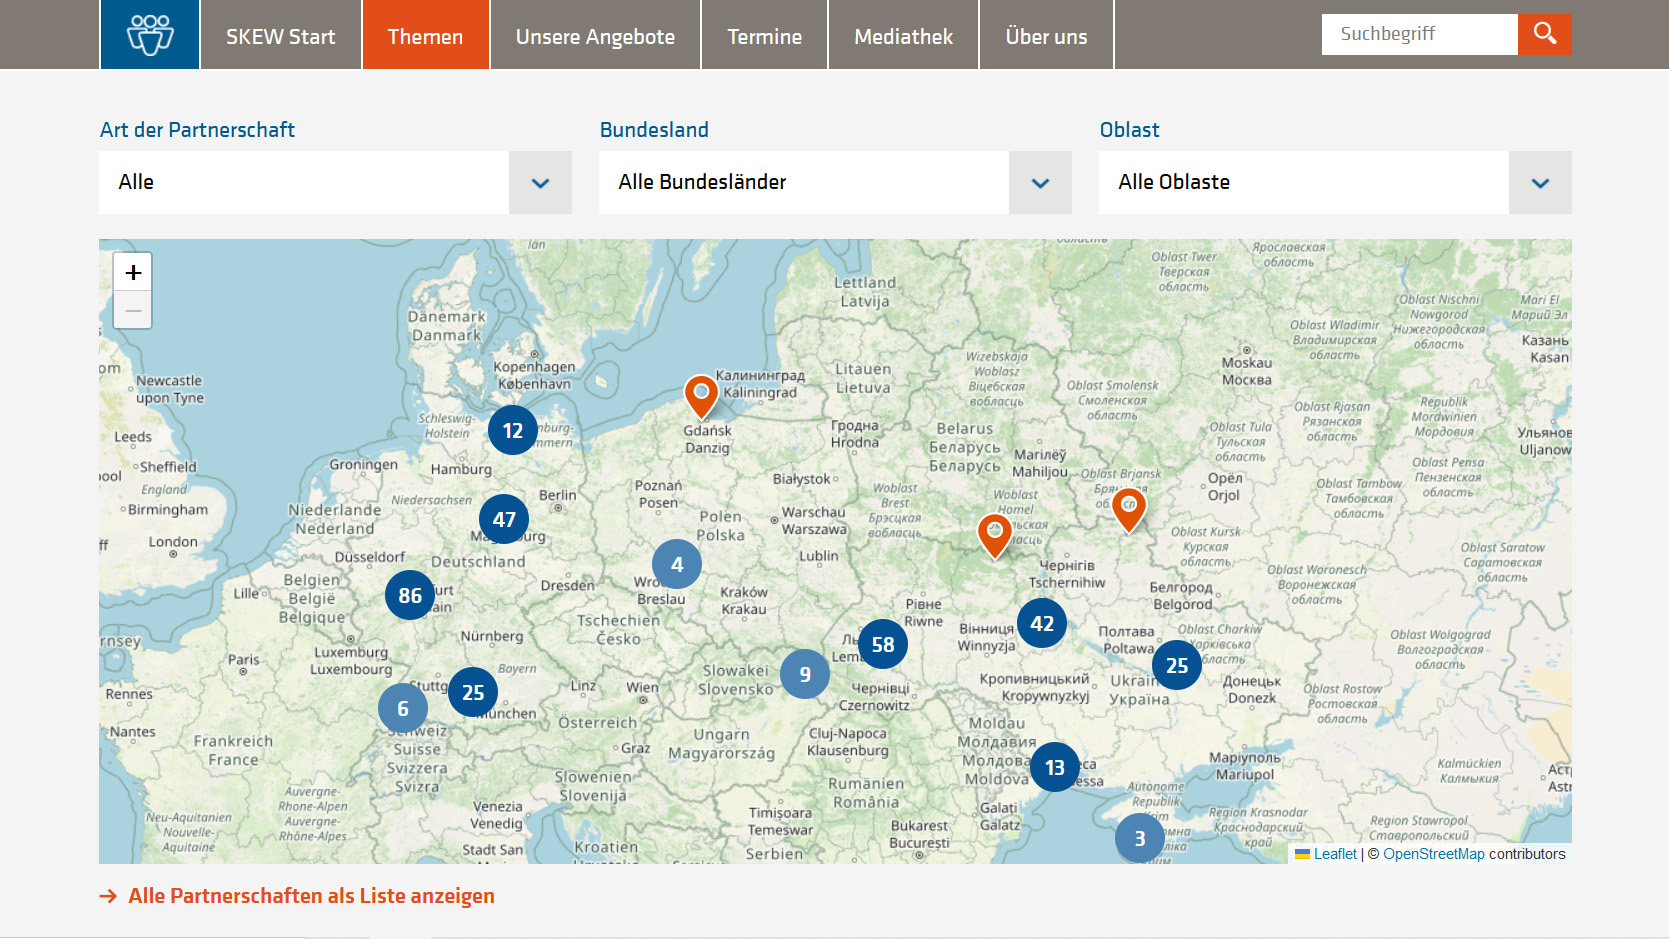Focus the Suchbegriff search field

coord(1420,34)
